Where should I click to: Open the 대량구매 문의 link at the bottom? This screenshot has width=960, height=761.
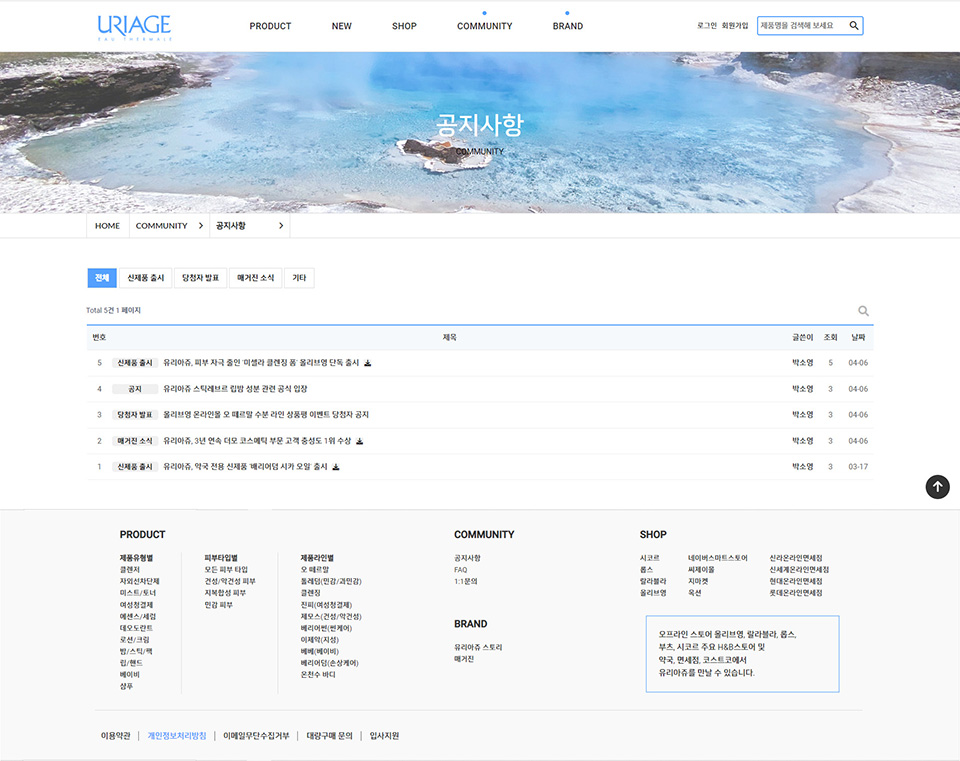(329, 736)
